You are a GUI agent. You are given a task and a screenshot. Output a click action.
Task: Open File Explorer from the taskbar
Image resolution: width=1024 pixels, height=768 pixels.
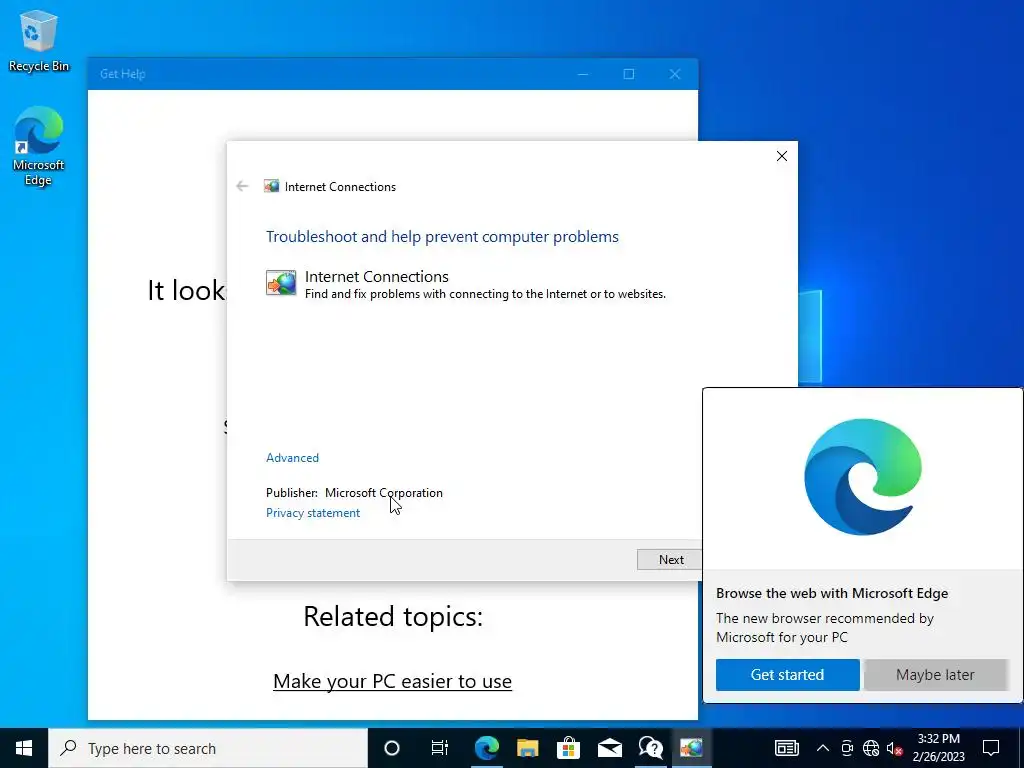[x=528, y=748]
